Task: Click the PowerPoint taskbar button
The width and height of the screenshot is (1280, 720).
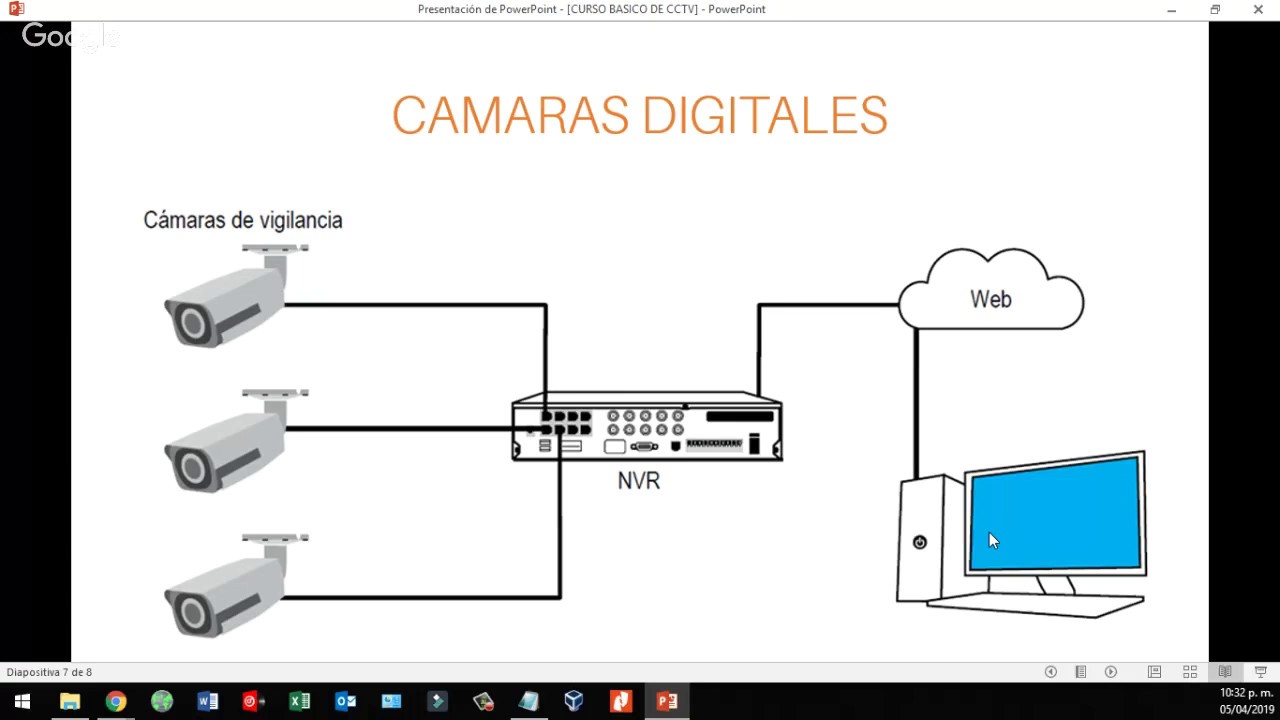Action: [x=667, y=701]
